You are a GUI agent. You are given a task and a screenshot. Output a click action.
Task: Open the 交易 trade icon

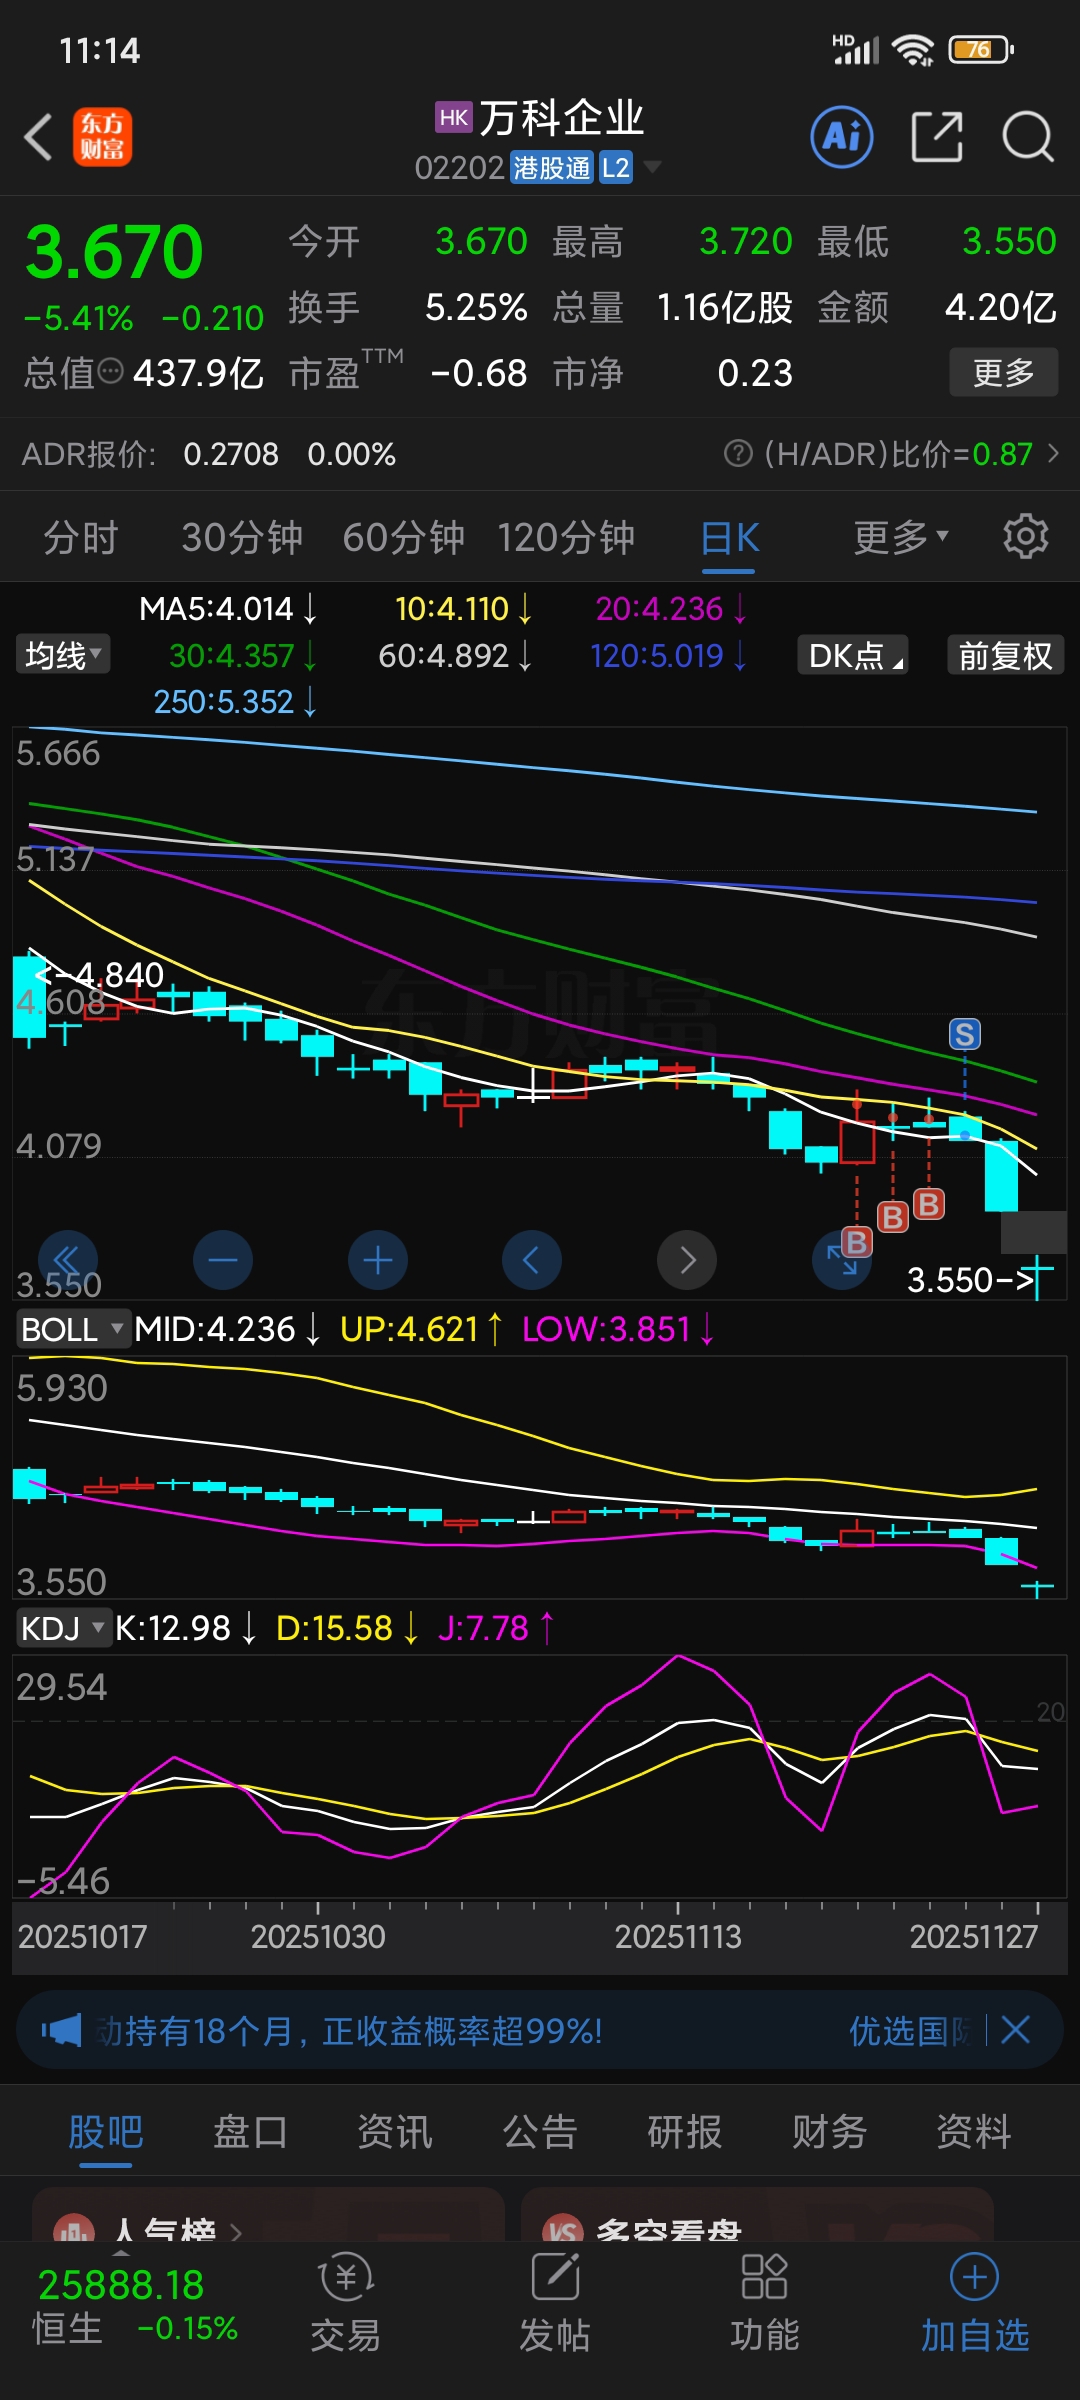coord(346,2303)
